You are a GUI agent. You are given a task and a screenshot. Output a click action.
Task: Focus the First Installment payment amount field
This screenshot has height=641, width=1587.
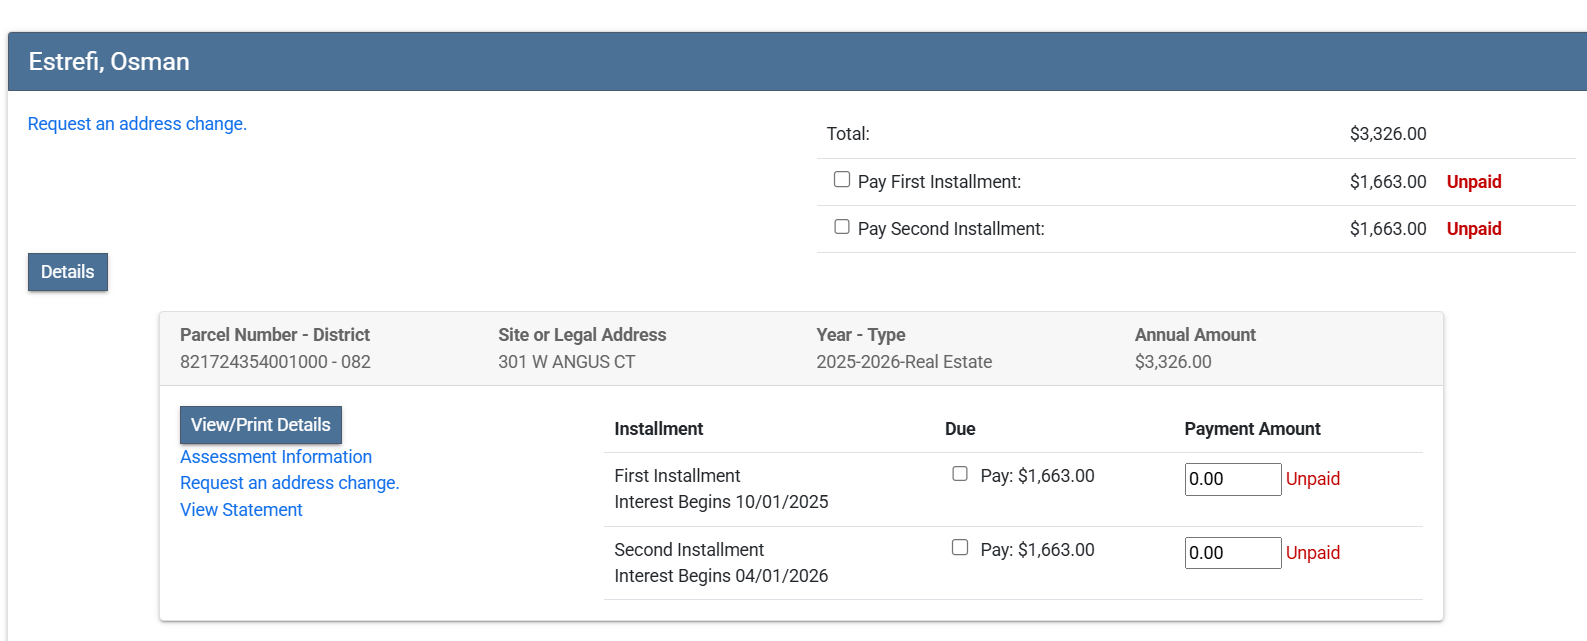tap(1232, 479)
